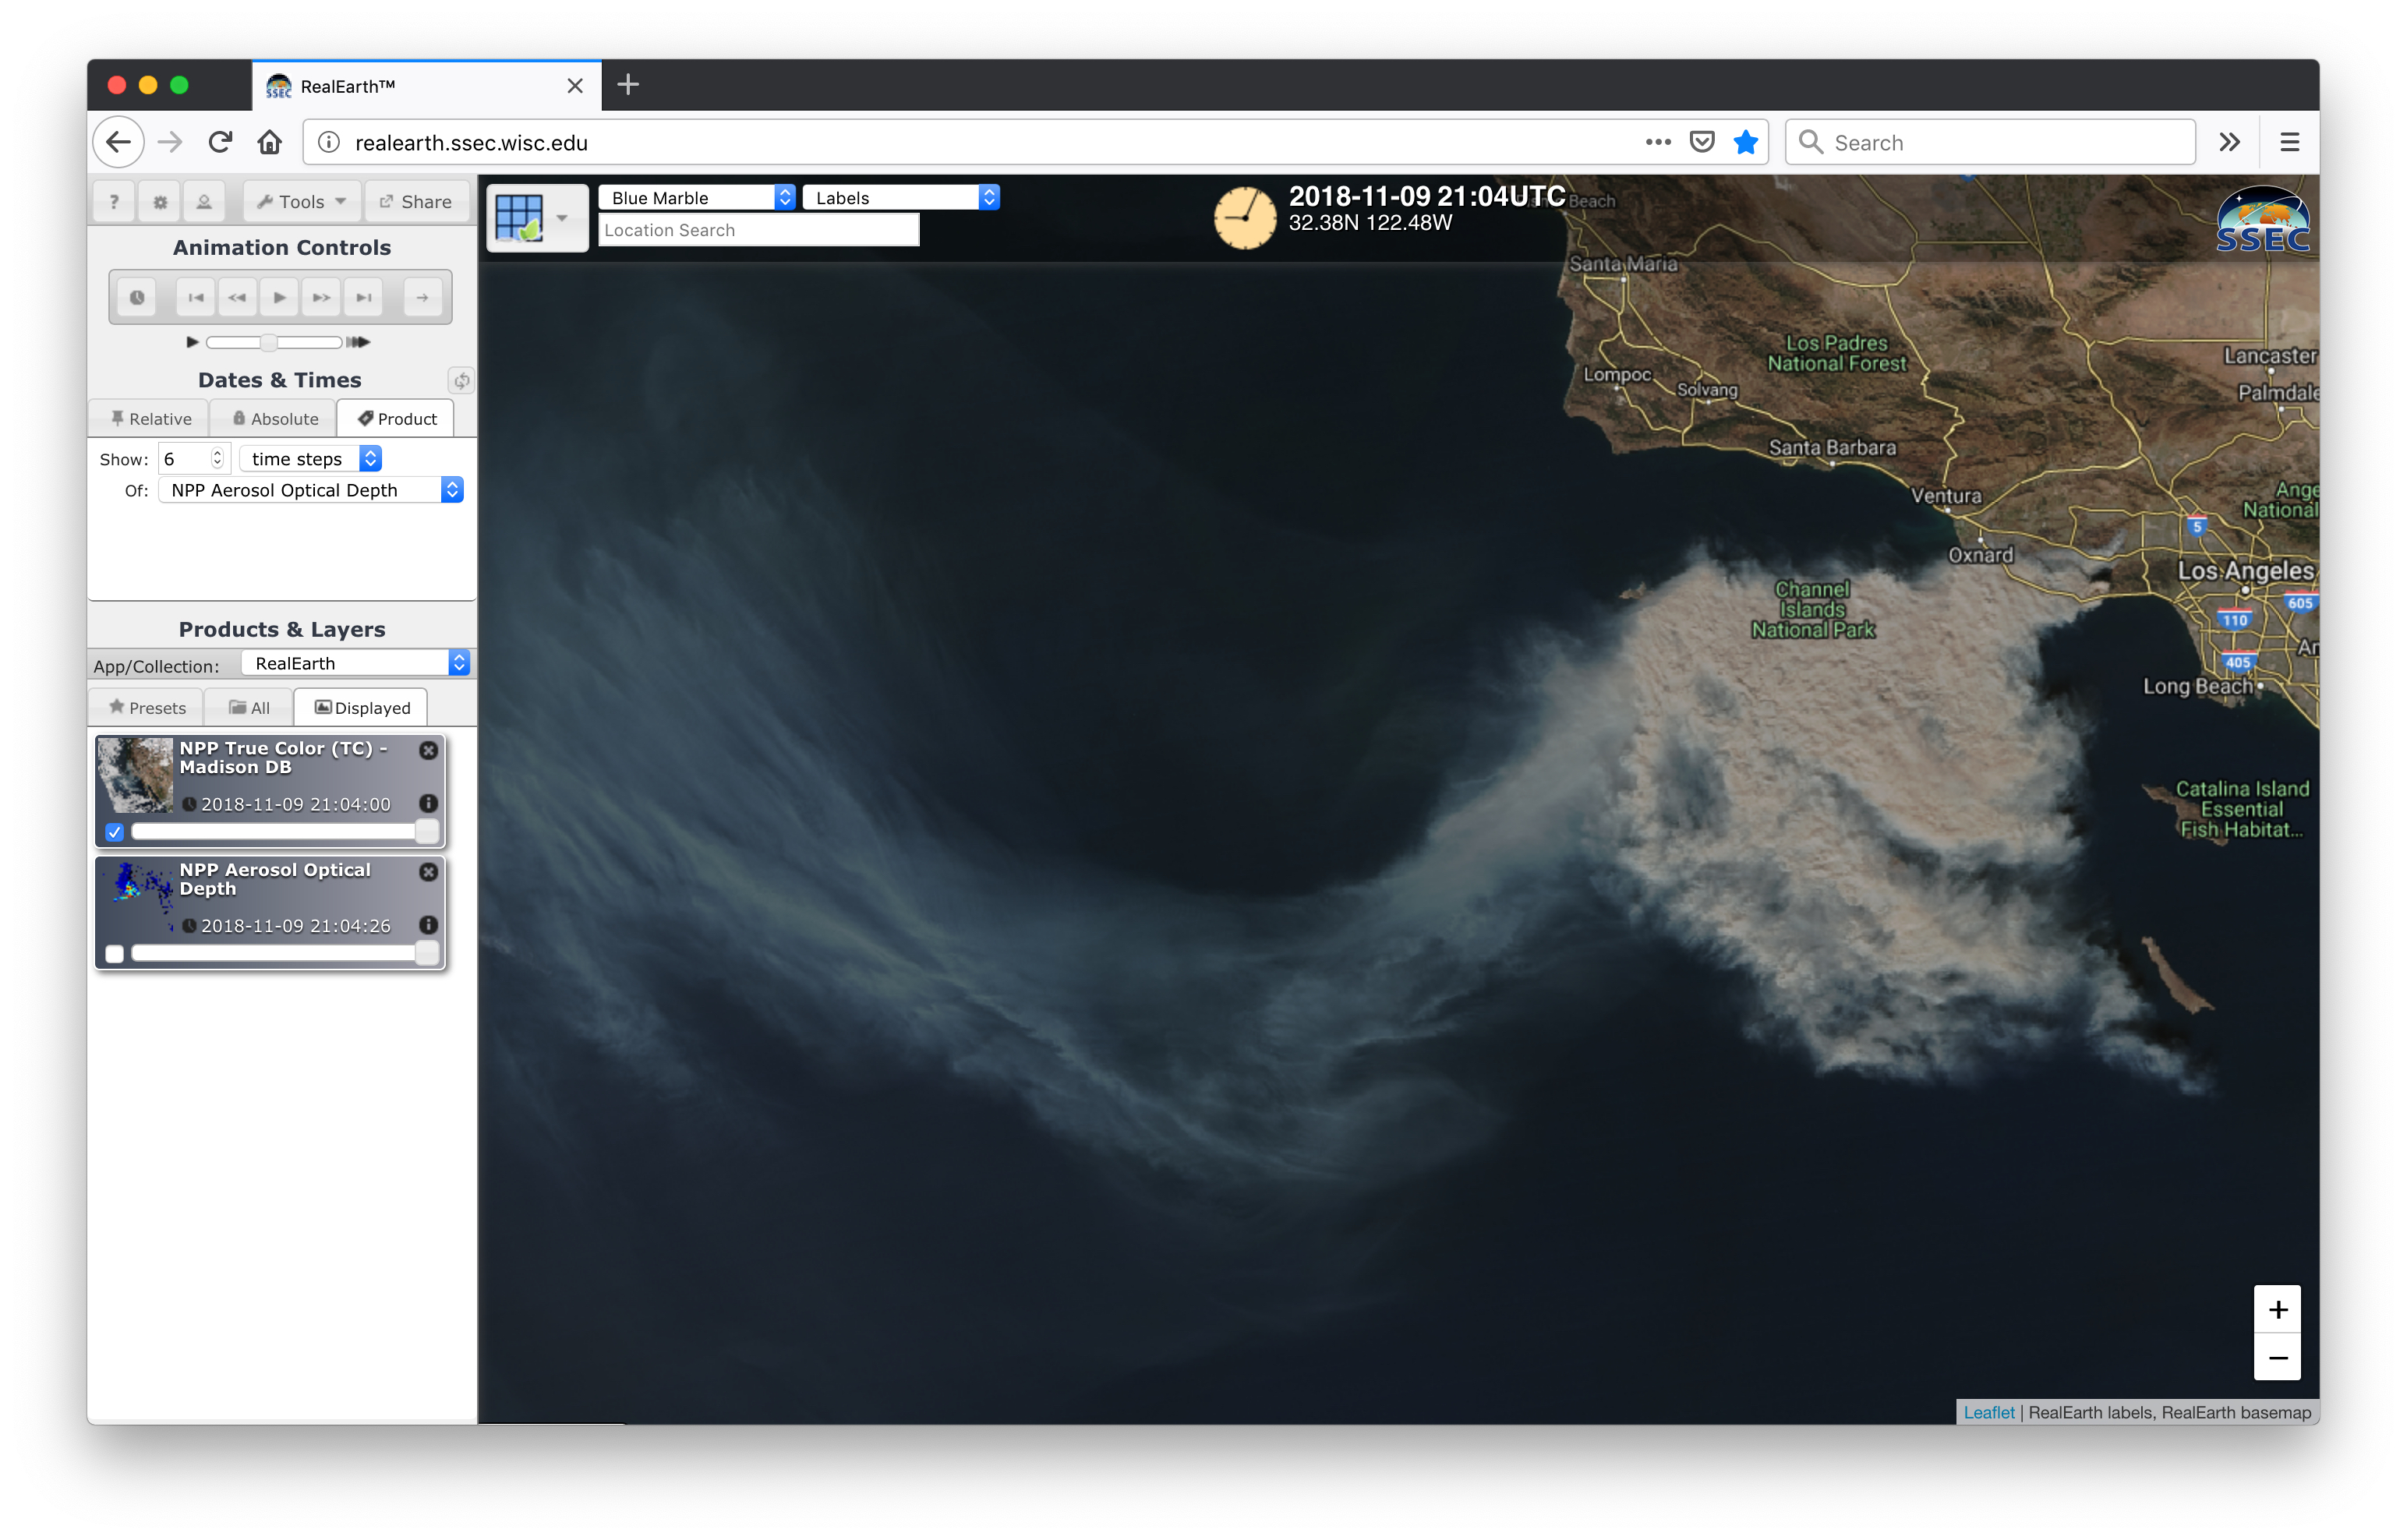Click the map clock time icon
This screenshot has height=1540, width=2407.
(x=1244, y=218)
